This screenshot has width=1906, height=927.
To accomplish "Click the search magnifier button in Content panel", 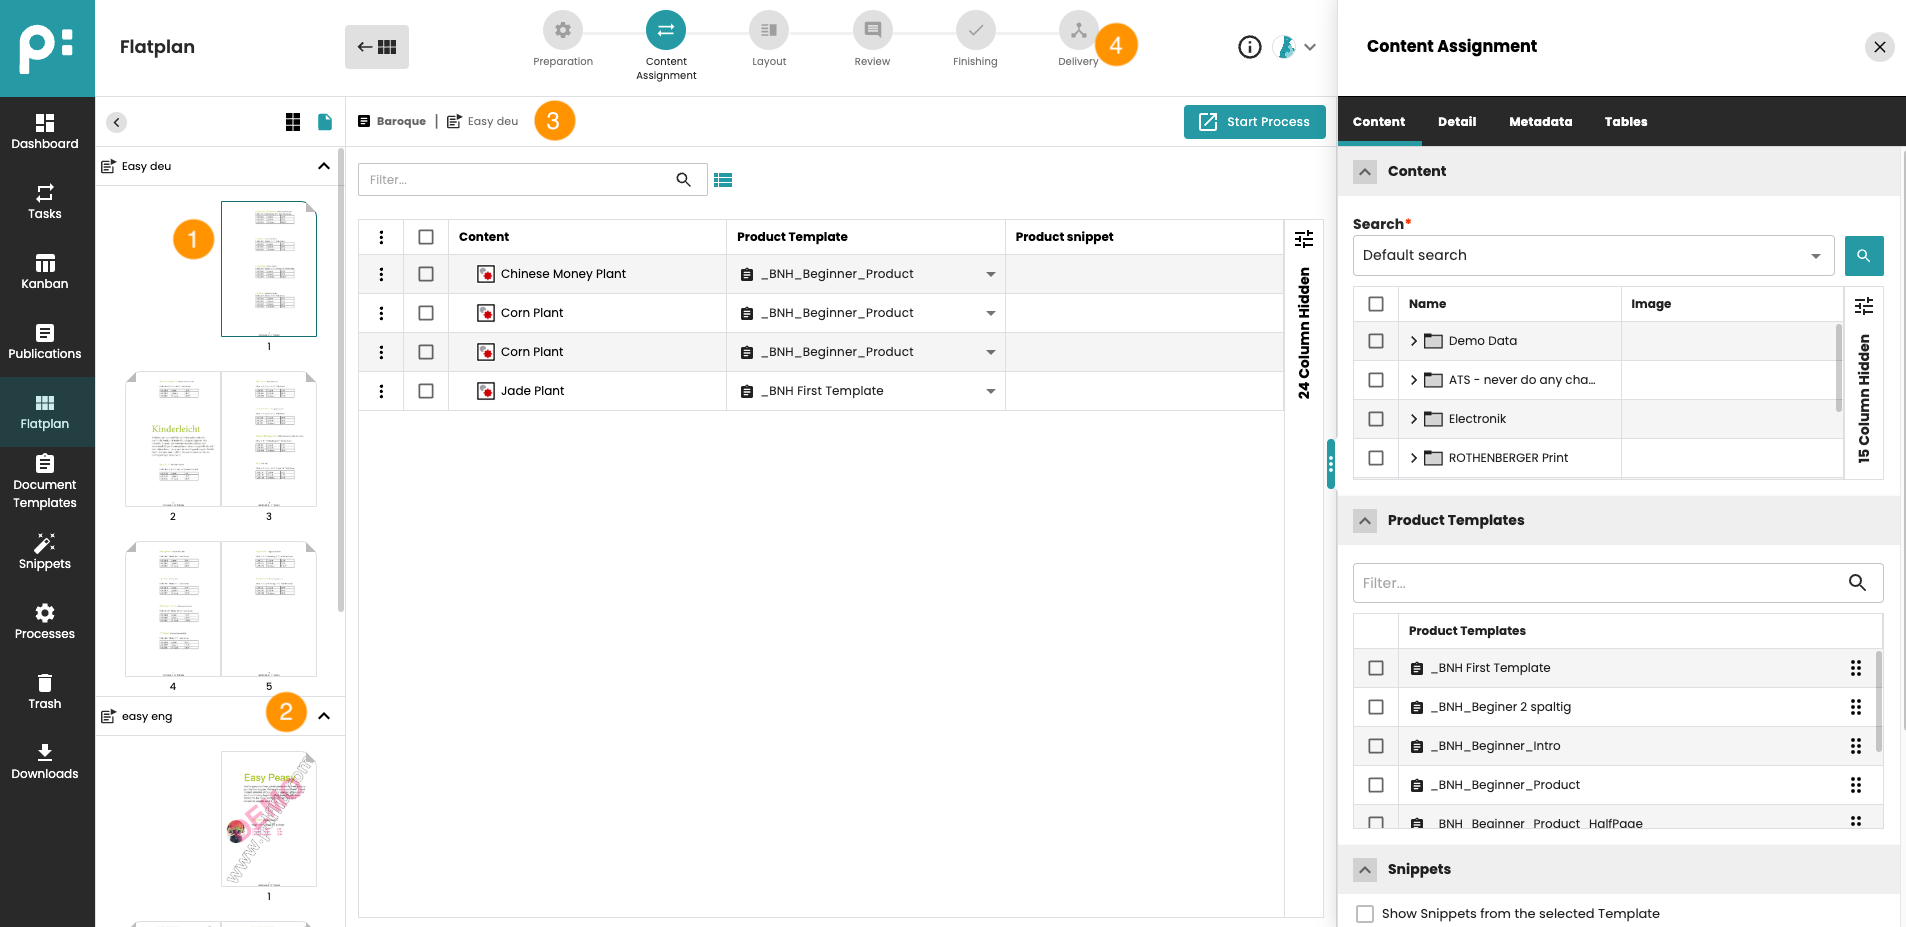I will [1863, 256].
